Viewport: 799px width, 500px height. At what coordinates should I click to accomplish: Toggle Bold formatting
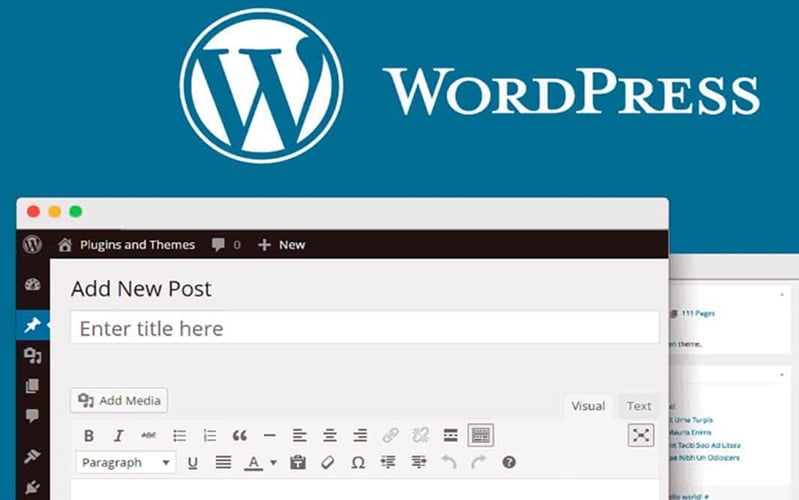coord(89,436)
